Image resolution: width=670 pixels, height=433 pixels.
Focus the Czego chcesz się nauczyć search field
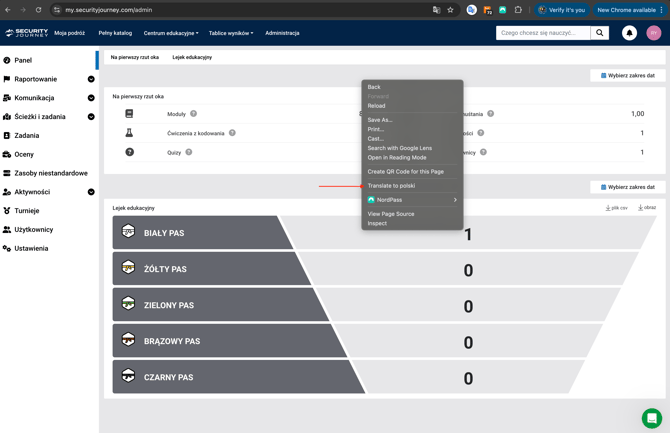coord(543,33)
